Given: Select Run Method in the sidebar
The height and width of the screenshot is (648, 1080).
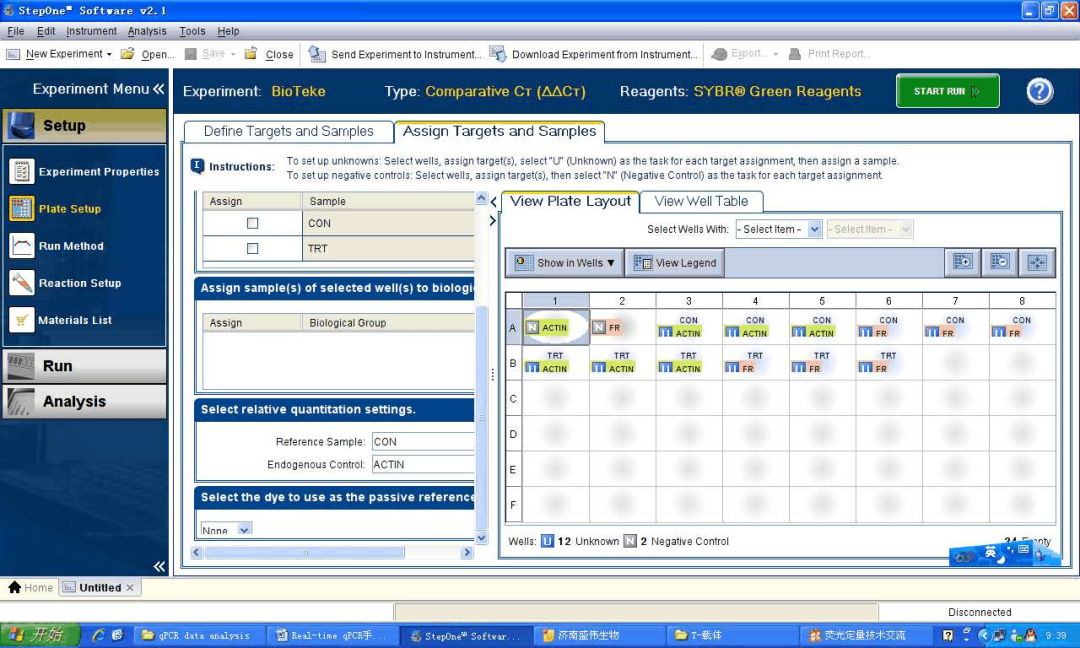Looking at the screenshot, I should point(70,246).
